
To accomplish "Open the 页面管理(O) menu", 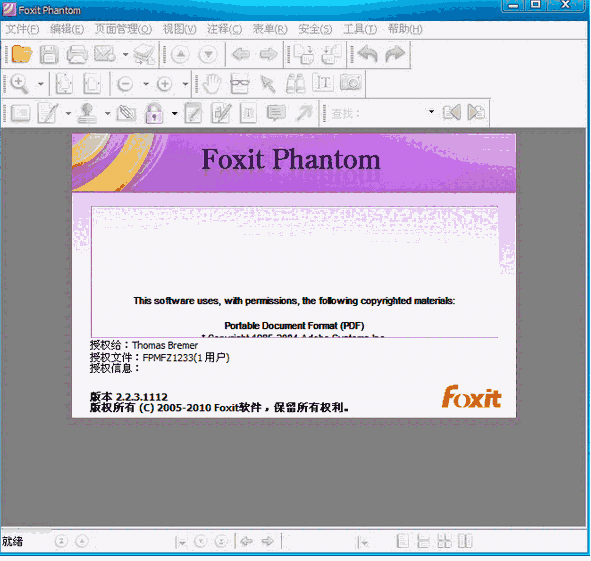I will pyautogui.click(x=123, y=29).
